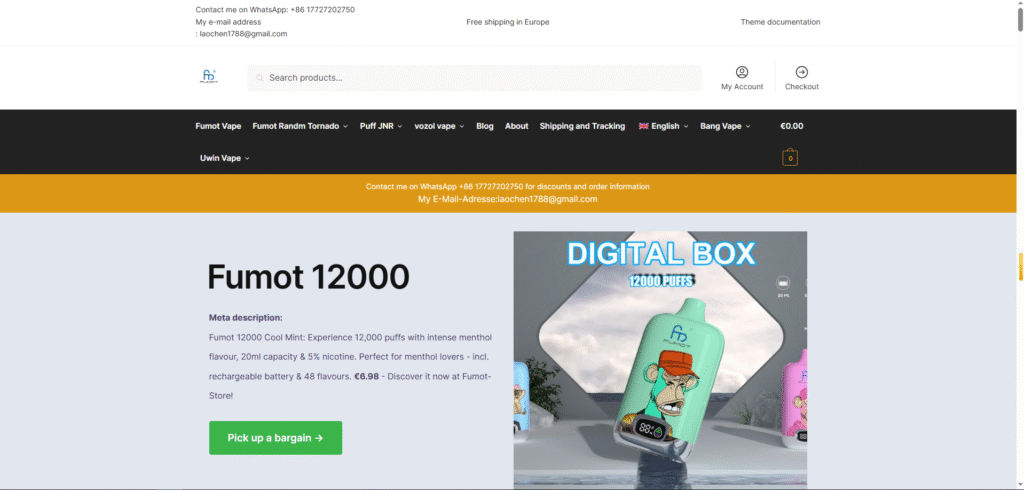Open the My Account user icon
The height and width of the screenshot is (490, 1024).
pos(742,72)
